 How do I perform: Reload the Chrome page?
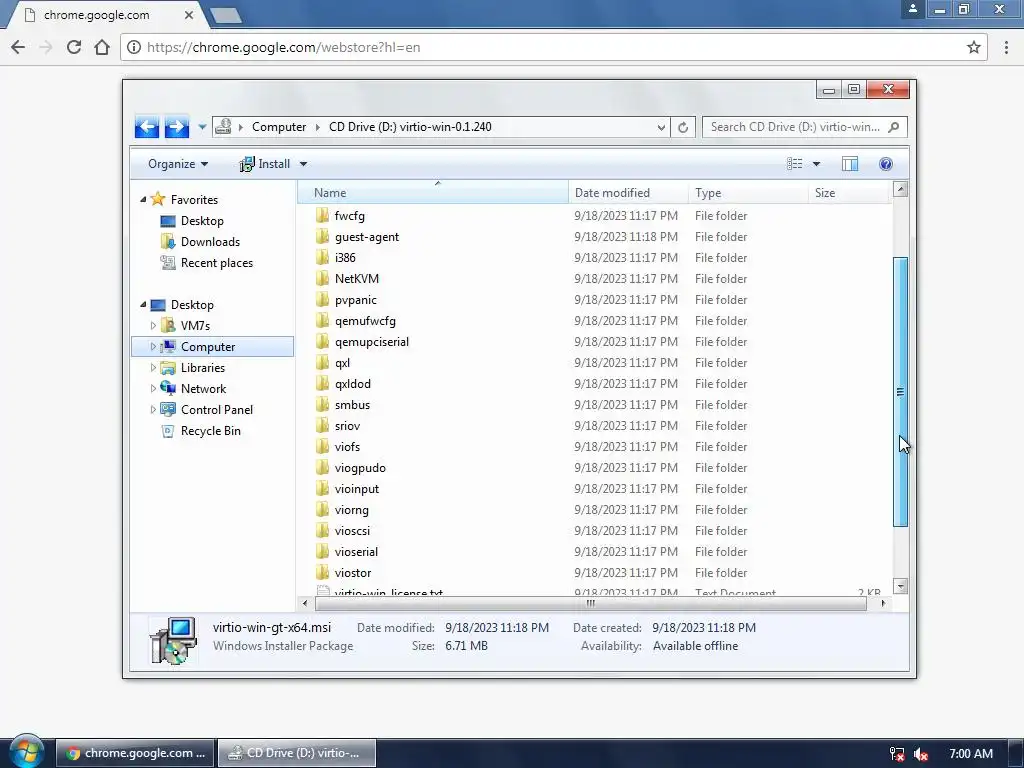pos(74,47)
